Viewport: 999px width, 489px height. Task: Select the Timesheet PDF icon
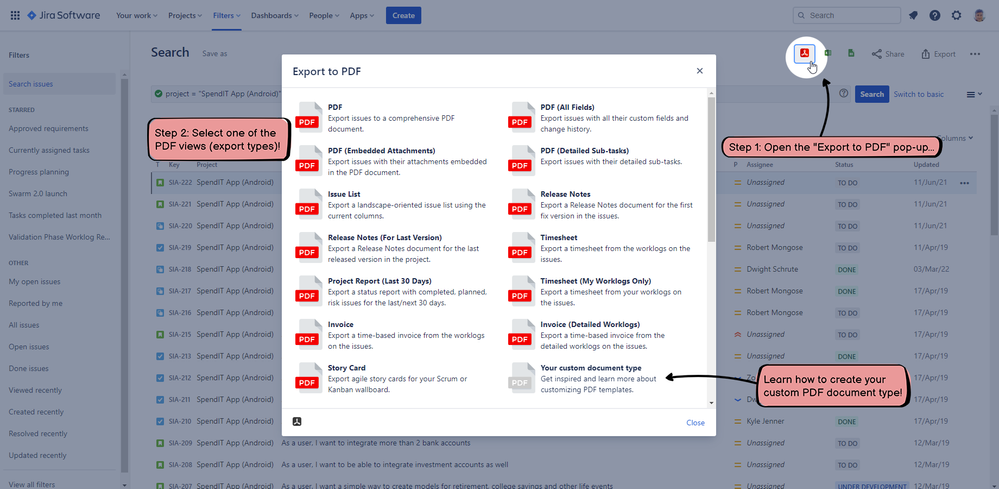520,246
